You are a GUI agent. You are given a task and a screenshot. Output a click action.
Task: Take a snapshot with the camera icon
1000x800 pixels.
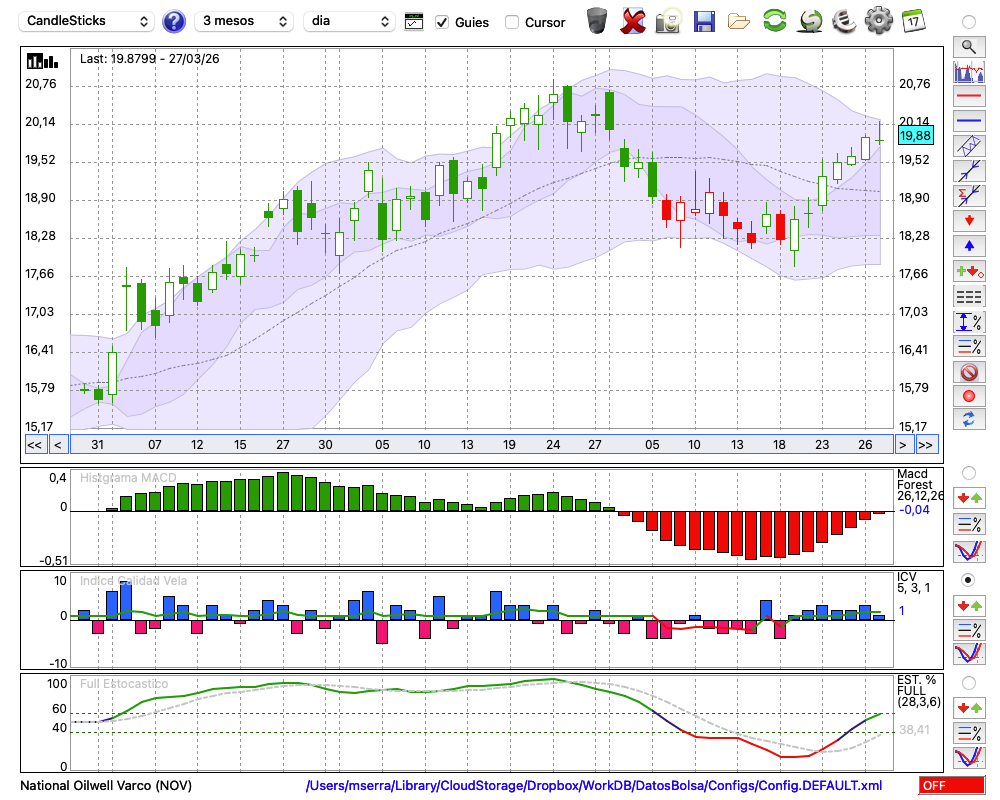click(668, 21)
